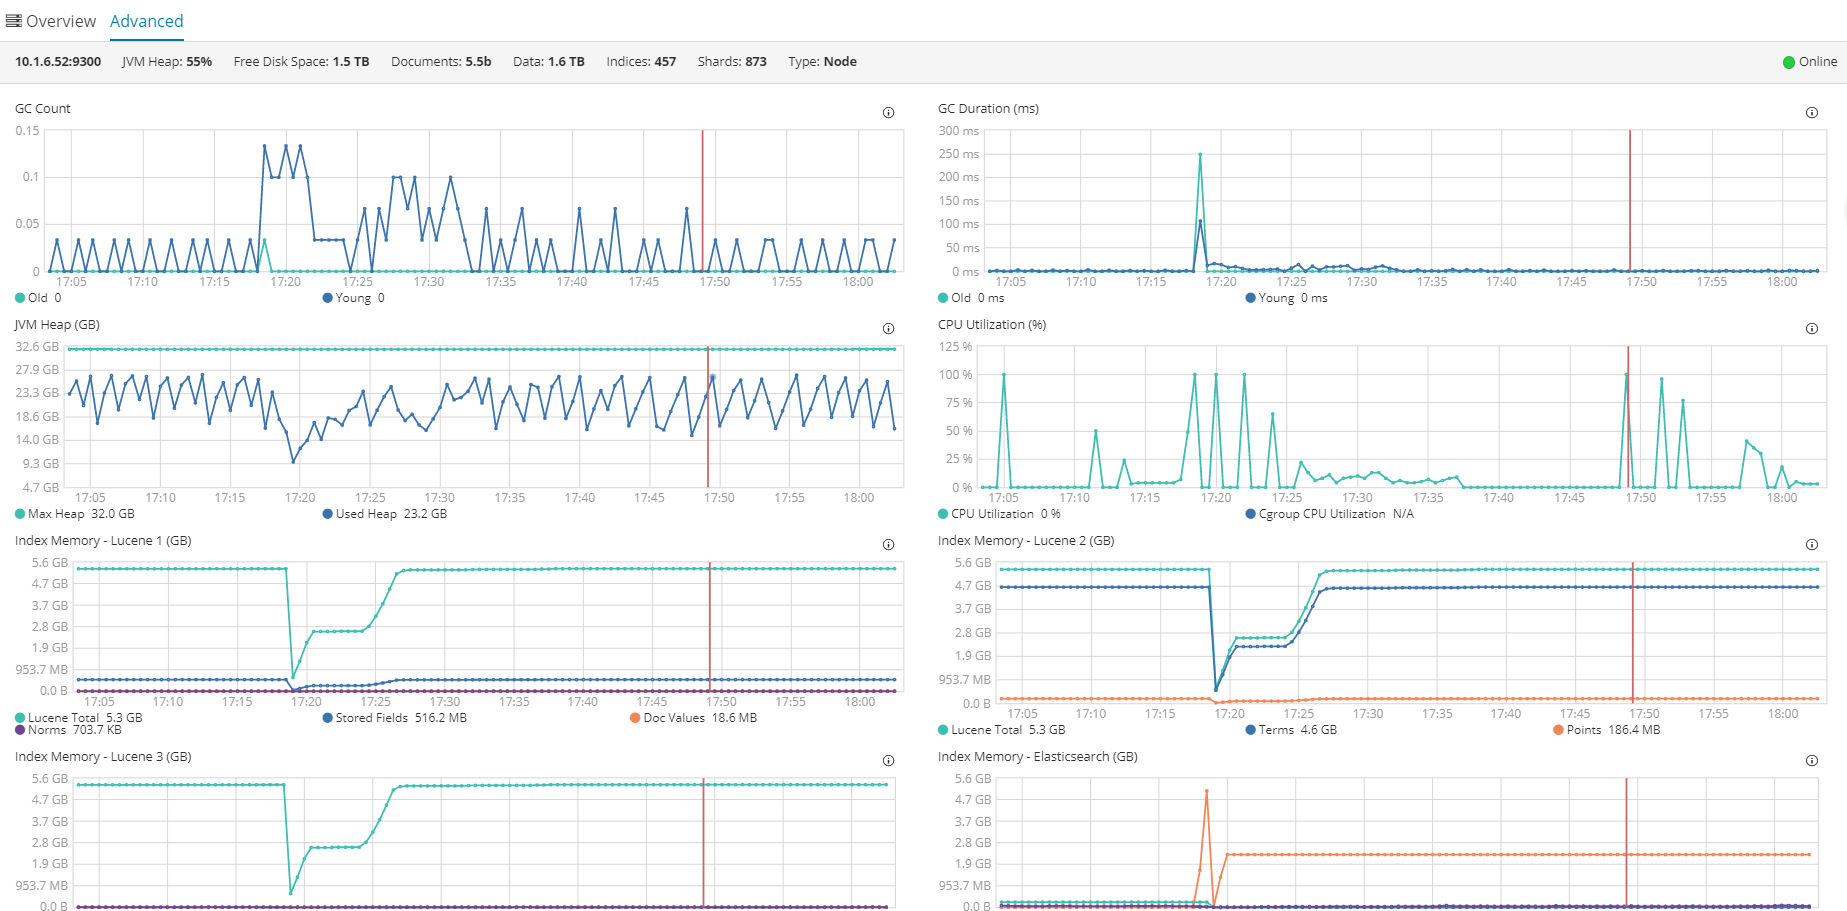1847x911 pixels.
Task: Click the Indices: 457 entry
Action: pyautogui.click(x=641, y=62)
